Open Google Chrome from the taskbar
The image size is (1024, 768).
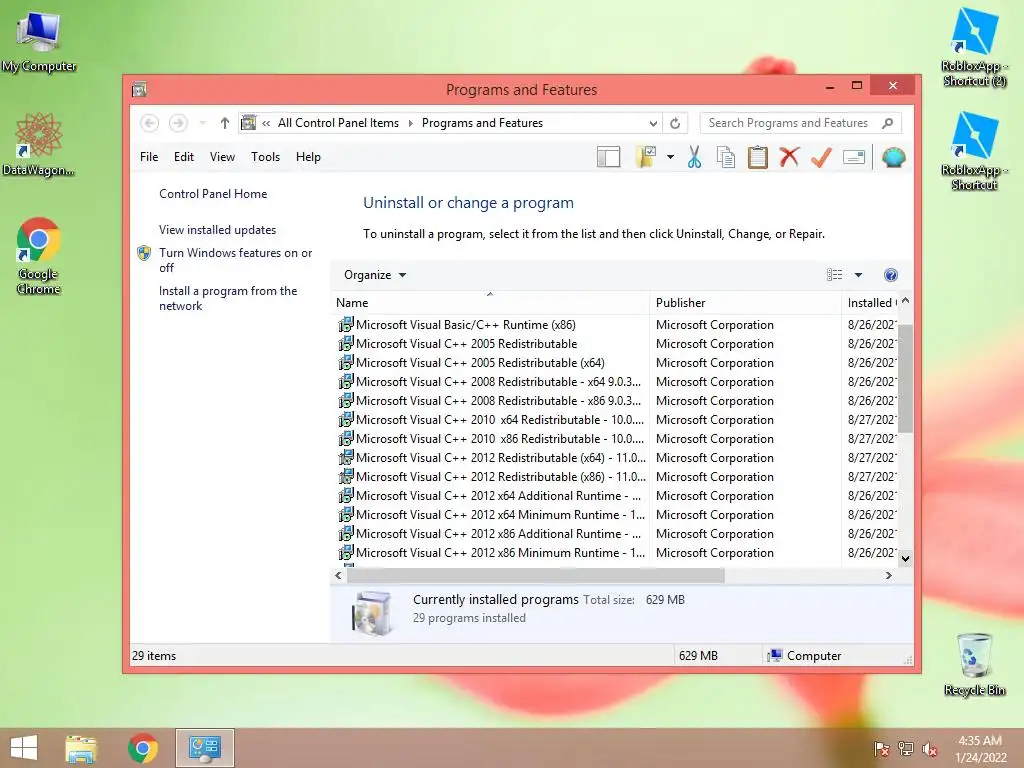tap(142, 748)
